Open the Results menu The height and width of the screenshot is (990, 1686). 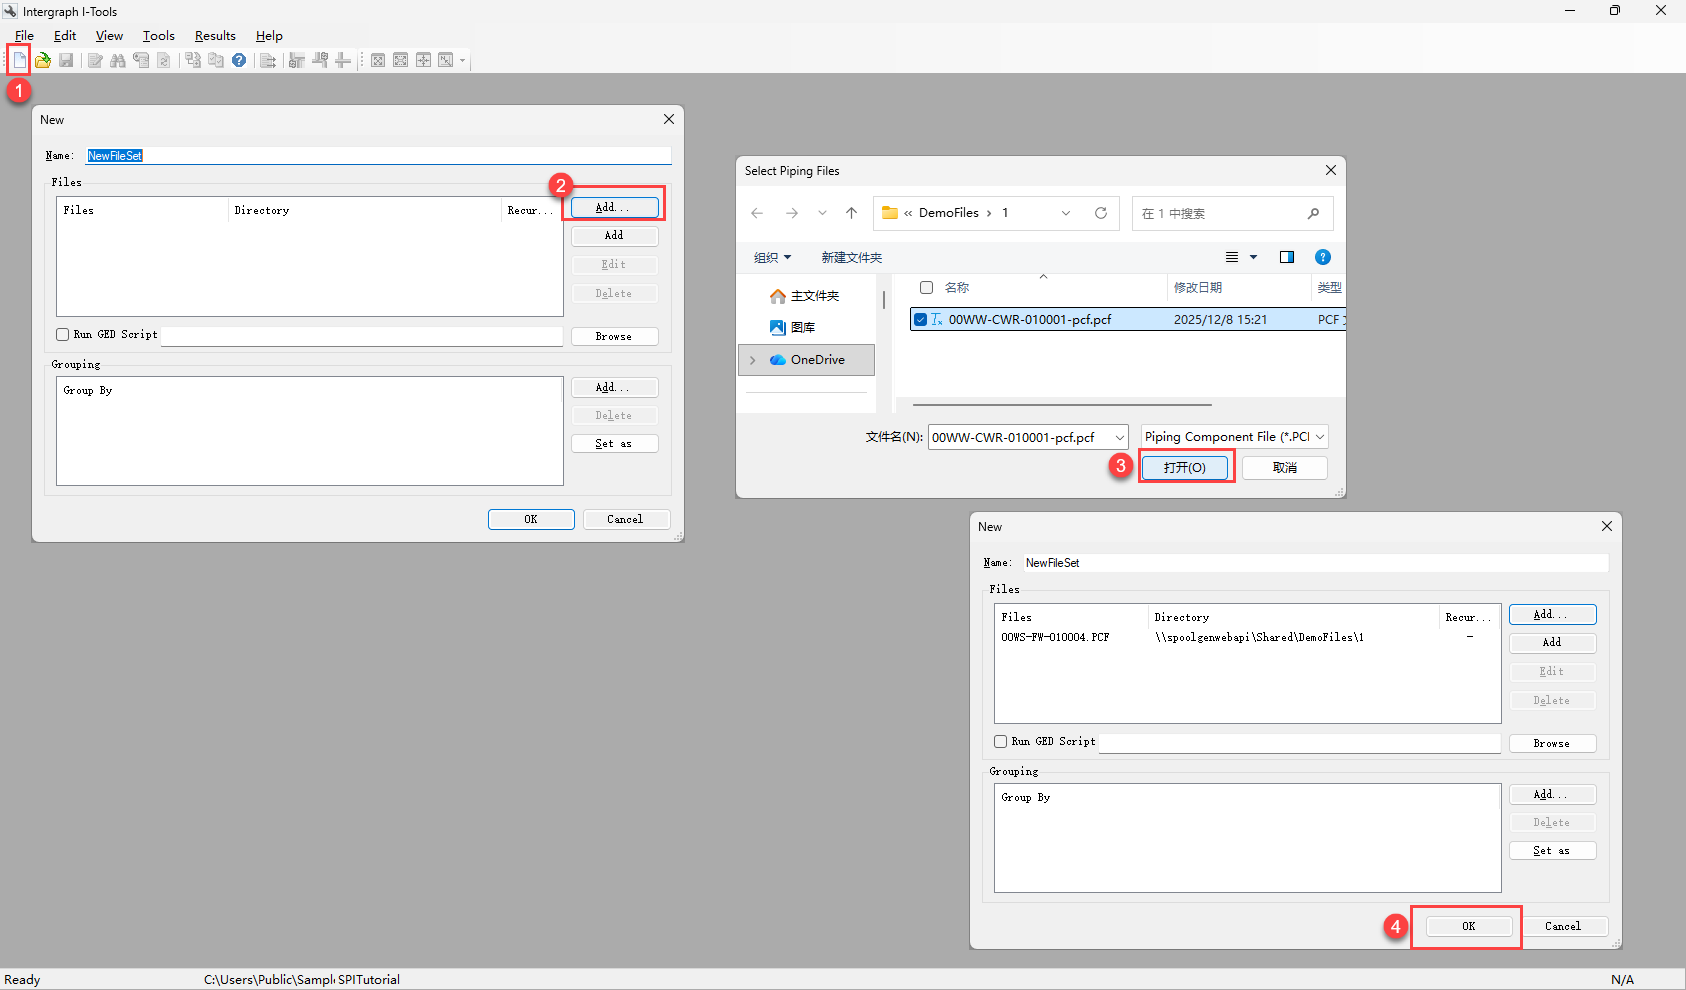click(215, 36)
